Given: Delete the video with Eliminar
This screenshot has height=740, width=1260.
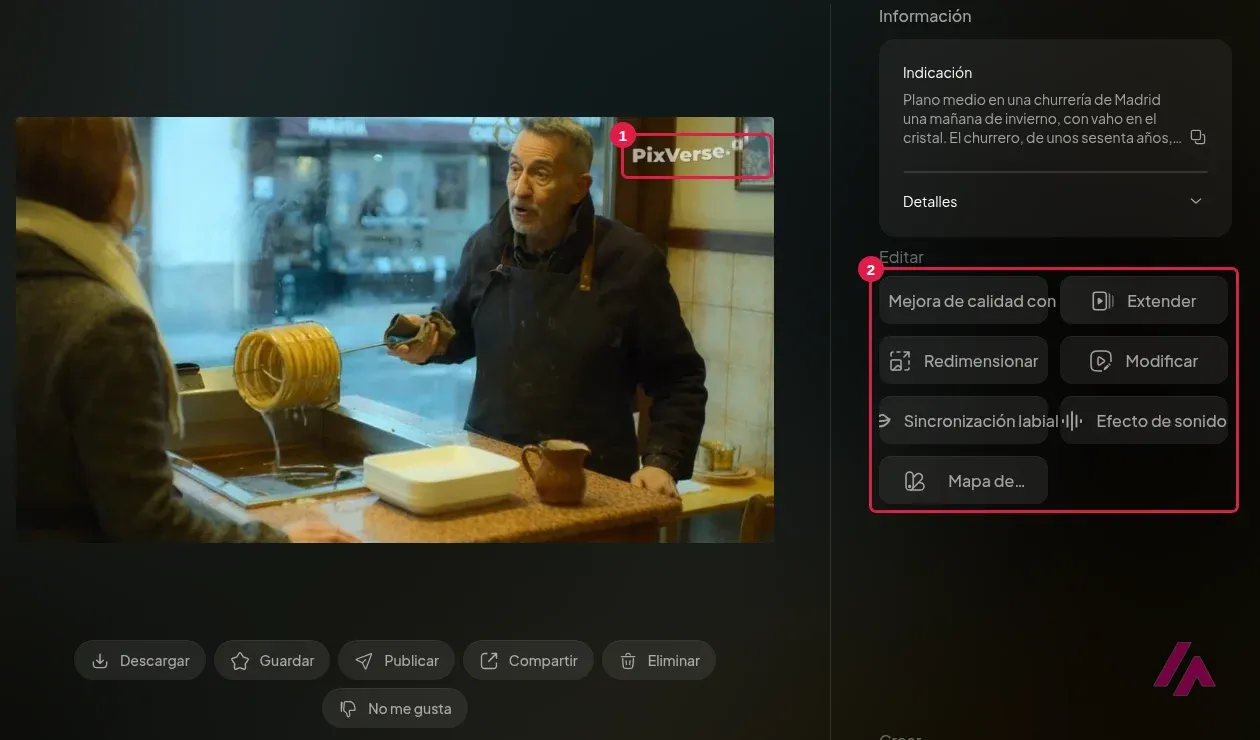Looking at the screenshot, I should (658, 661).
